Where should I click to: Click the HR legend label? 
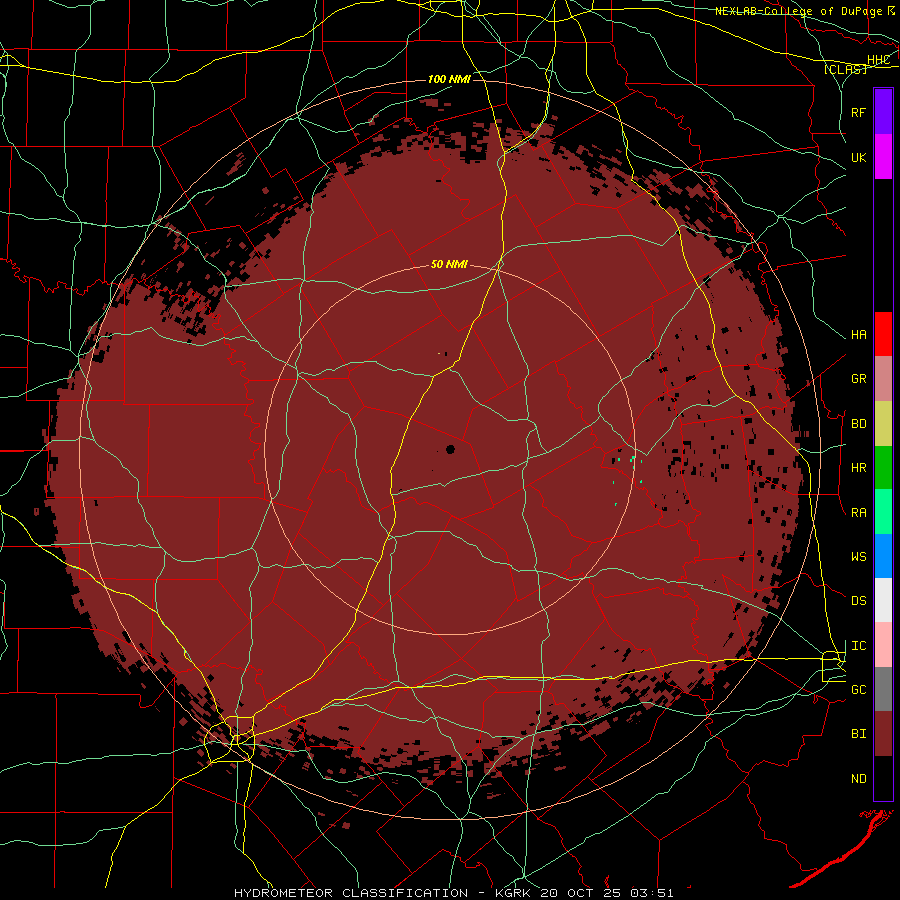858,468
